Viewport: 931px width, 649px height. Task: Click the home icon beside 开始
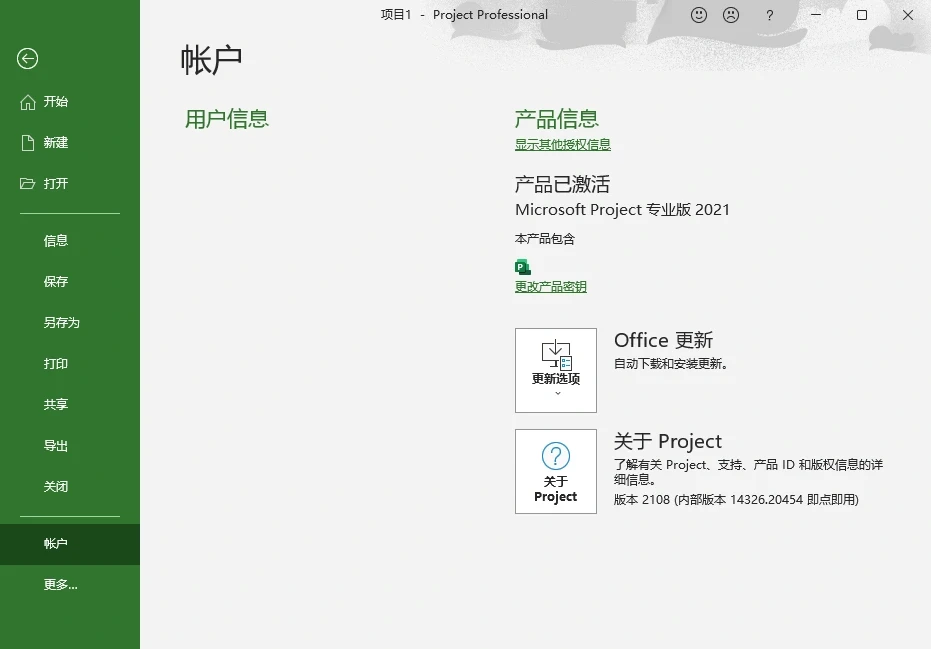[28, 102]
